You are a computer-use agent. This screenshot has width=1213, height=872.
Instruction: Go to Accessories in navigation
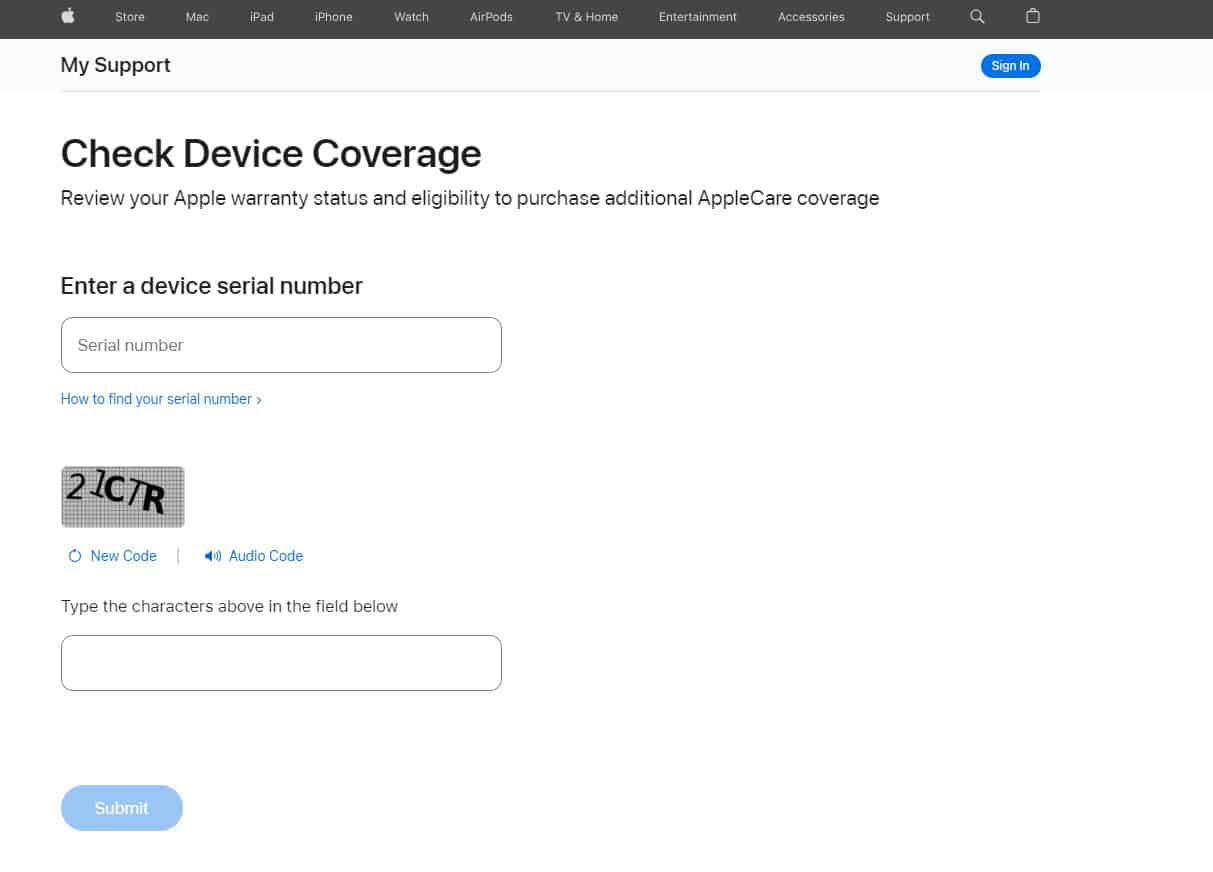(x=811, y=17)
